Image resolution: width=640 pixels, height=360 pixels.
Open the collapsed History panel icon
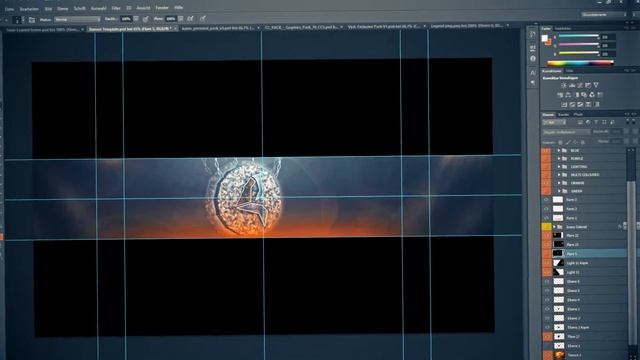click(532, 35)
